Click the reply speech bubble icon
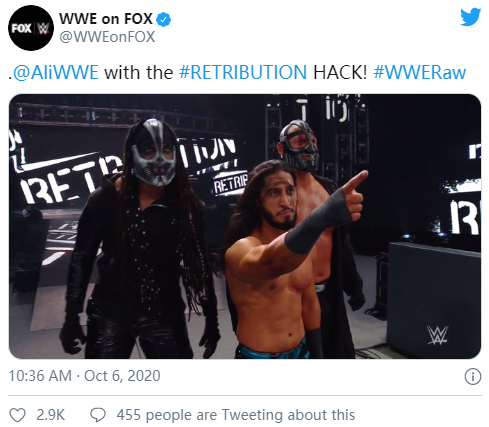The image size is (489, 427). [98, 415]
